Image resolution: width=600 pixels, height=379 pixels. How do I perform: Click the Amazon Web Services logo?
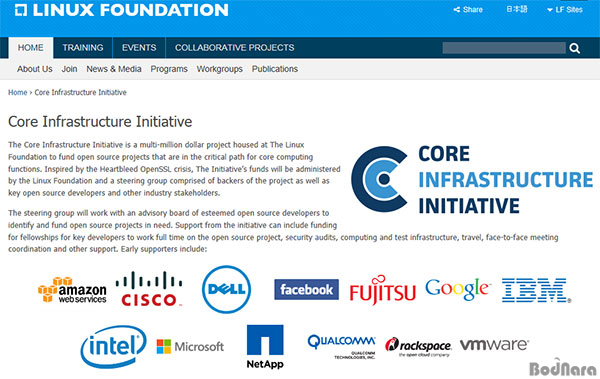pos(72,289)
